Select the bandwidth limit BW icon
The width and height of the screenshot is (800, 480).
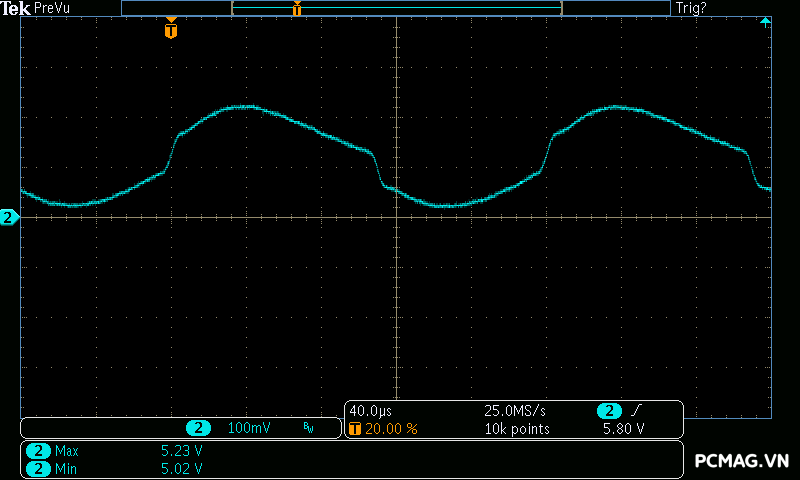pyautogui.click(x=308, y=428)
